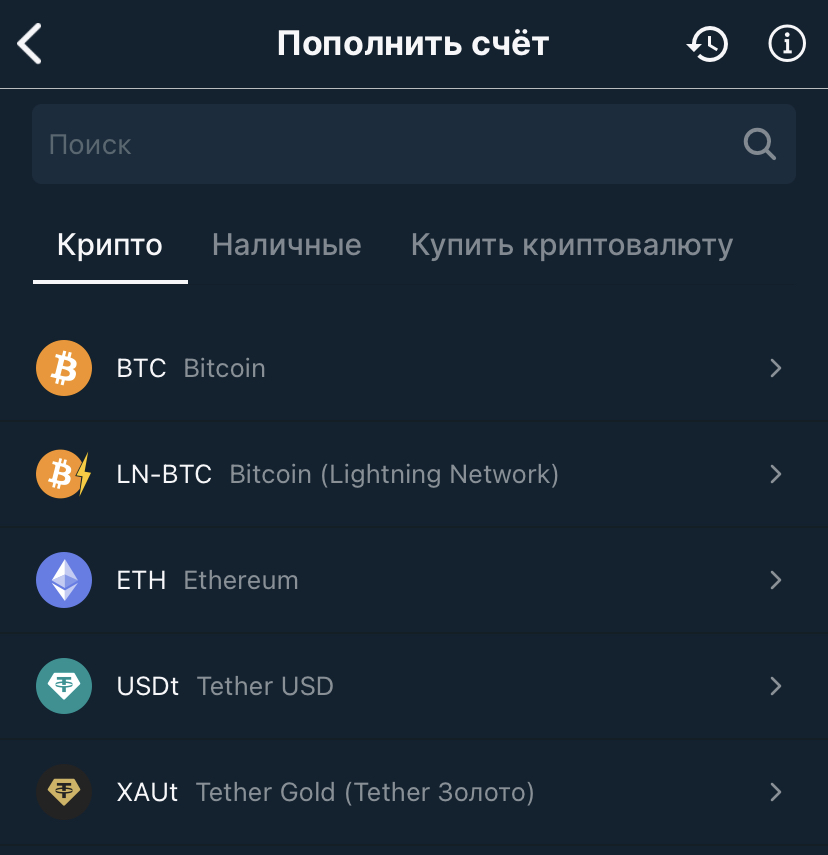The width and height of the screenshot is (828, 855).
Task: Choose Tether Gold (Tether Золото) label
Action: click(365, 792)
